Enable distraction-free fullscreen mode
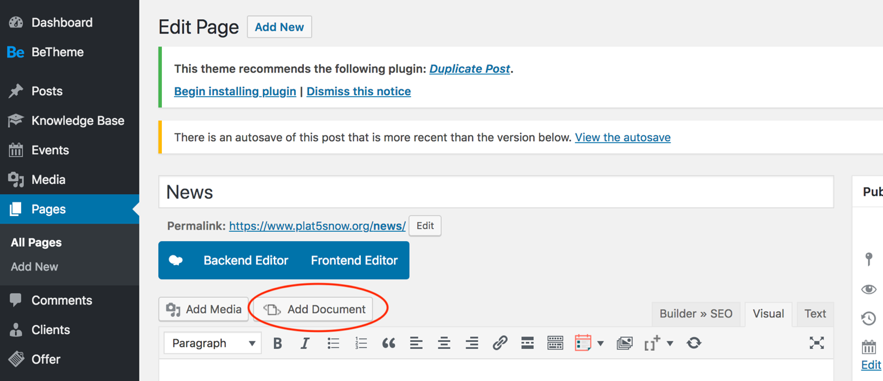This screenshot has height=381, width=883. 817,343
